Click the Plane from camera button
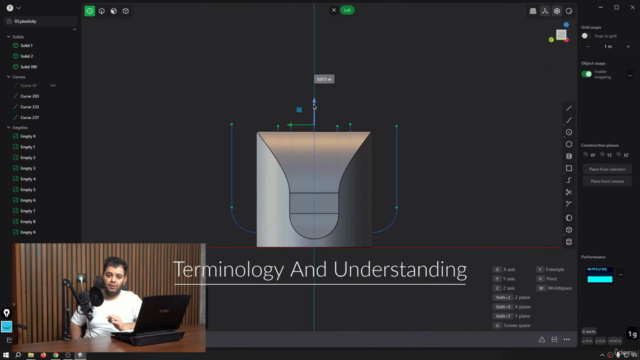The width and height of the screenshot is (640, 360). (x=607, y=181)
